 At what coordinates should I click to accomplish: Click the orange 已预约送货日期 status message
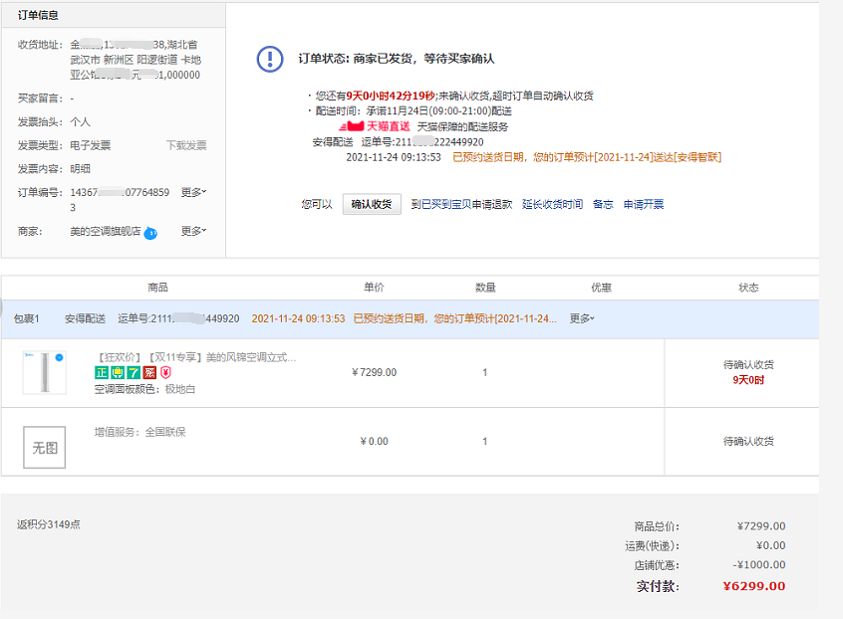tap(587, 157)
